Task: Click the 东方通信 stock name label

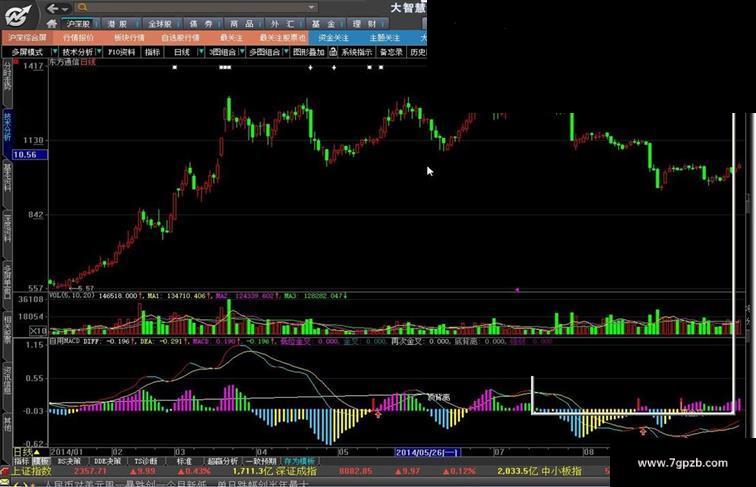Action: point(65,62)
